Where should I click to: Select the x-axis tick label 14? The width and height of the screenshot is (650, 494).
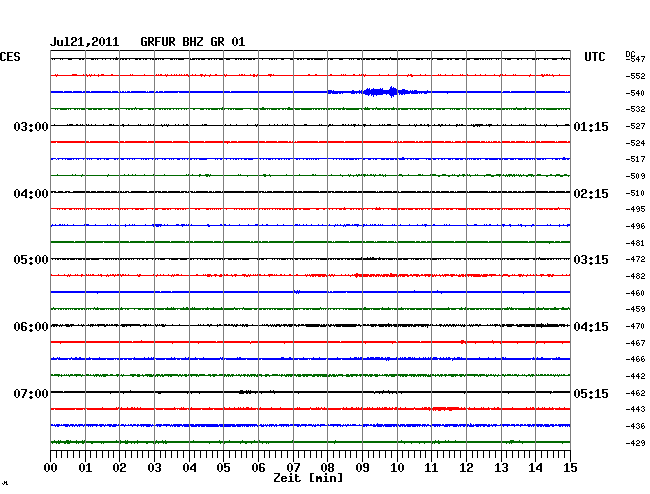pos(536,468)
